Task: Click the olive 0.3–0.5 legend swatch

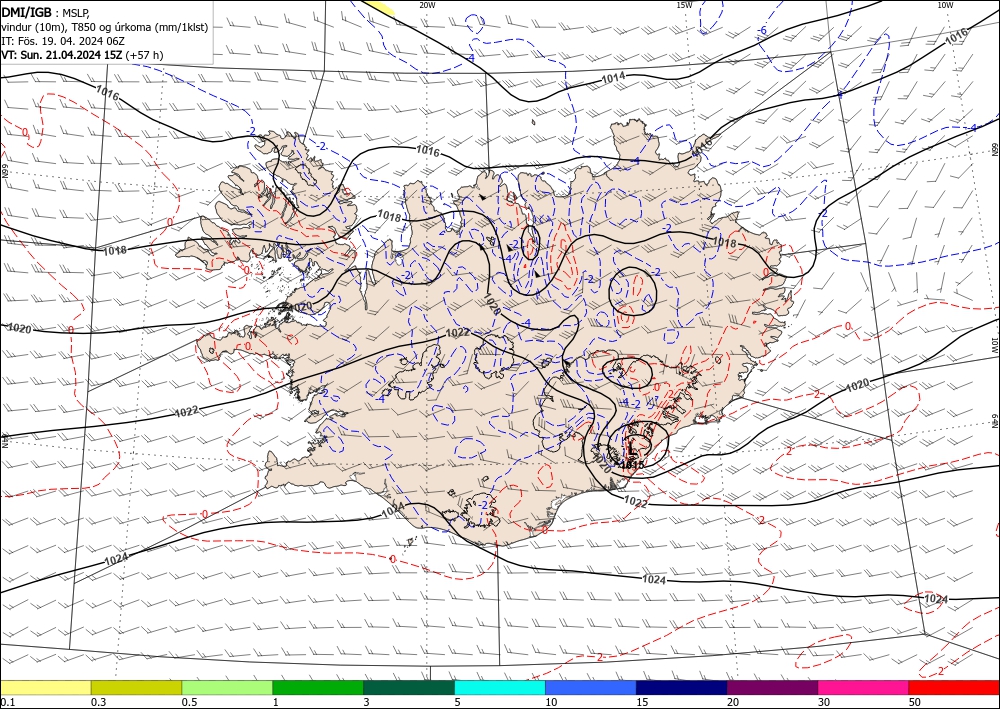Action: 136,687
